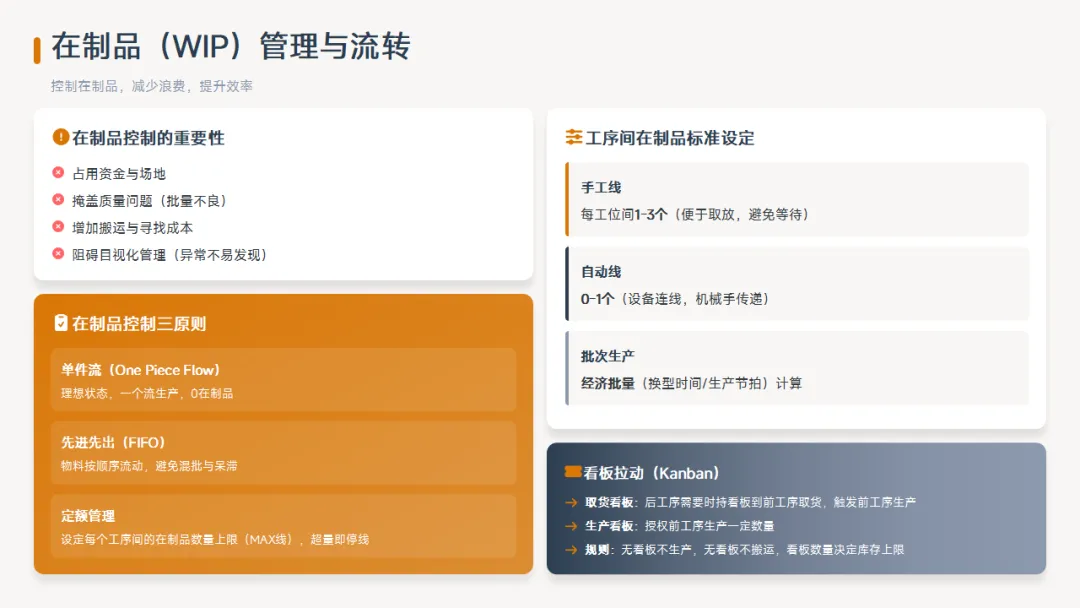Click the bullet text 阻碍目视化管理（异常不易发现）
The width and height of the screenshot is (1080, 608).
click(x=169, y=255)
